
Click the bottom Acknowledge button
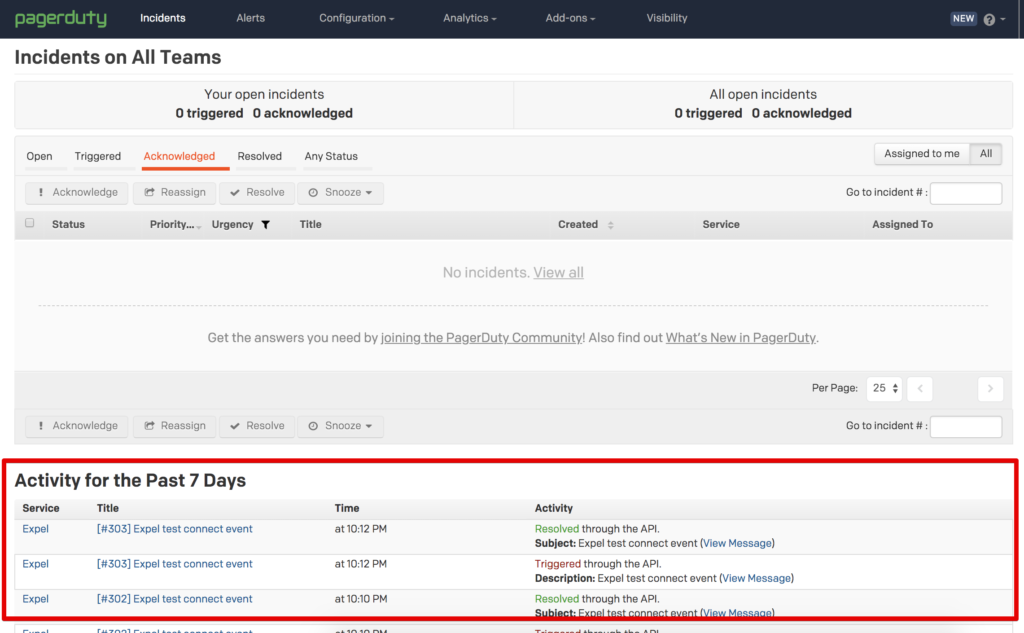coord(76,426)
